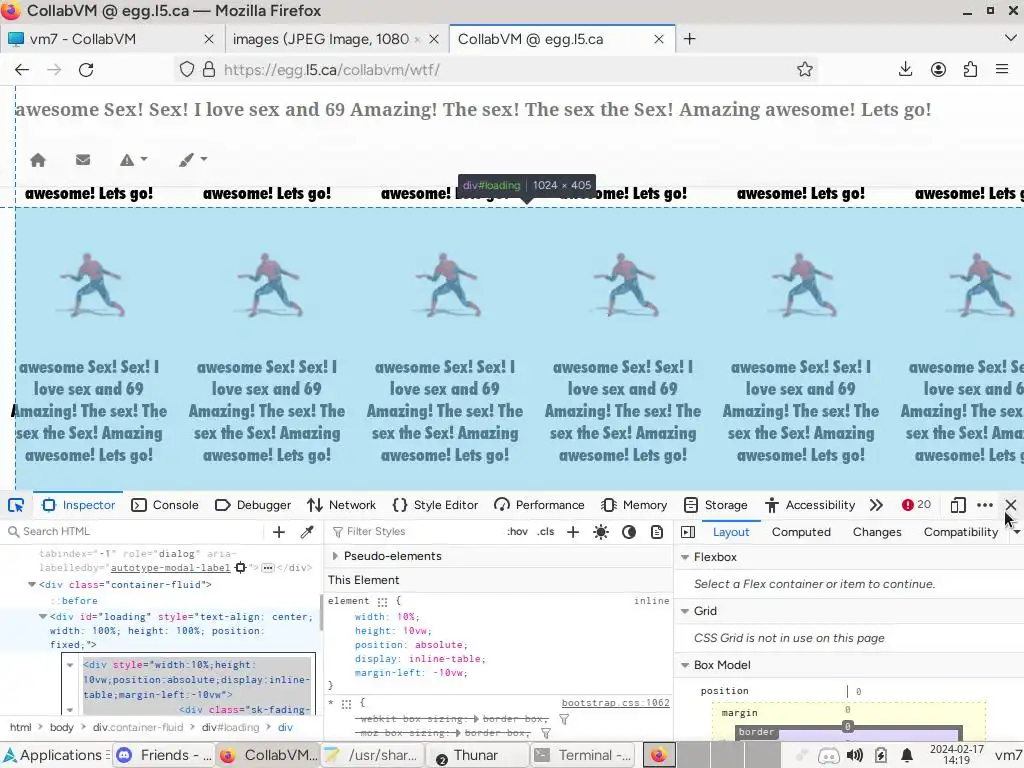Pick a color with the eyedropper
This screenshot has width=1024, height=768.
(x=307, y=532)
